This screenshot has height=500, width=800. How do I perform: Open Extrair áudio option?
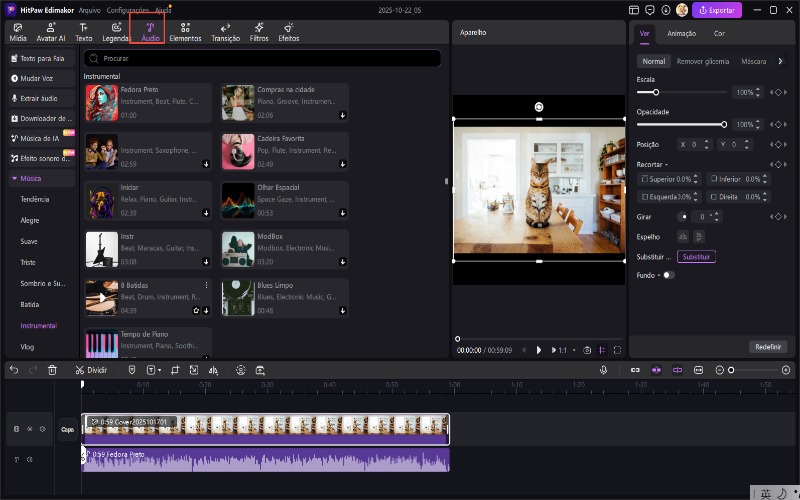42,98
